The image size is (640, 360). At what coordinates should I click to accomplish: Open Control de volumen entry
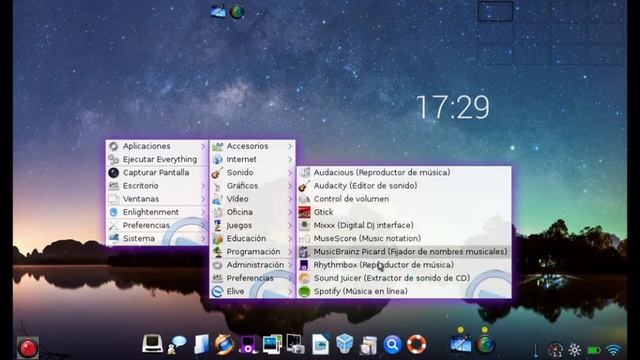point(404,199)
